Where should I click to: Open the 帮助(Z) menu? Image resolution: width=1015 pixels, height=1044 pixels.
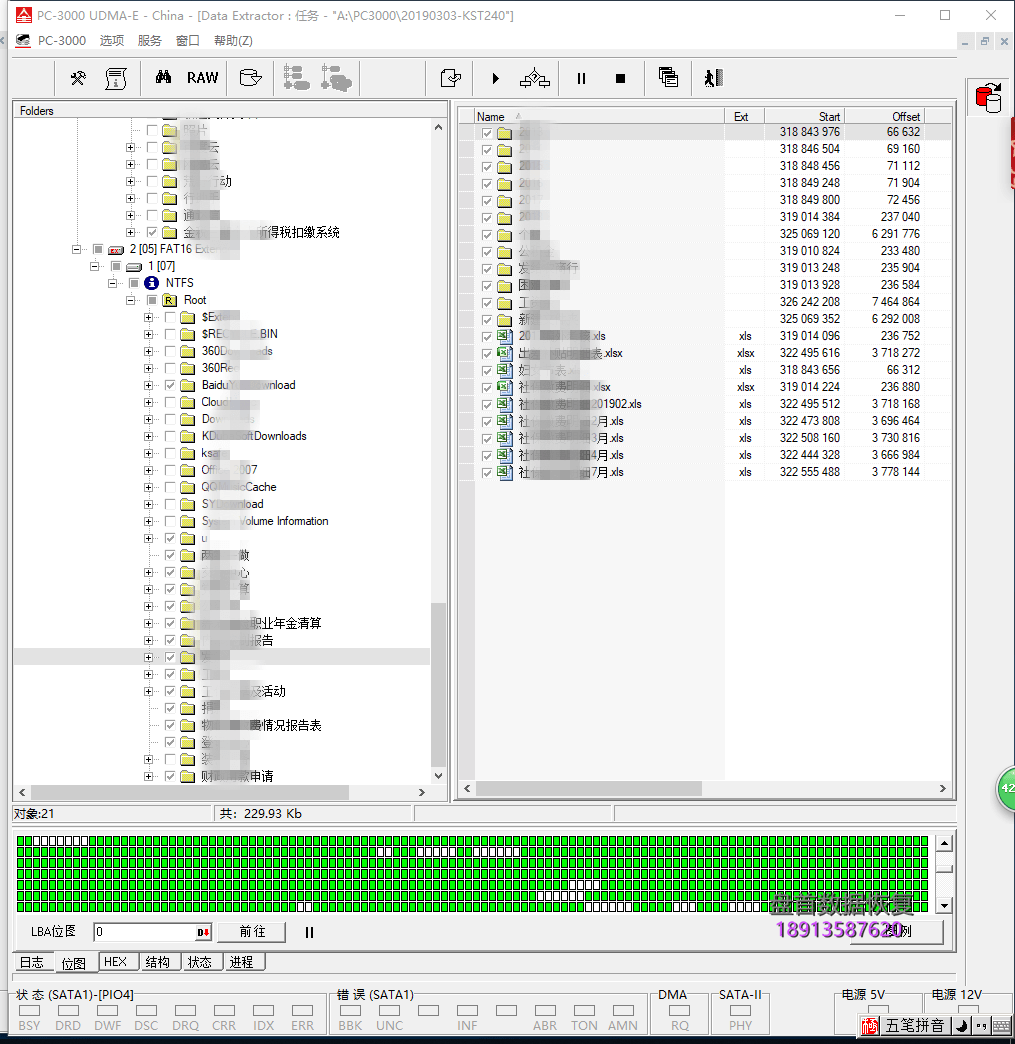[x=233, y=41]
